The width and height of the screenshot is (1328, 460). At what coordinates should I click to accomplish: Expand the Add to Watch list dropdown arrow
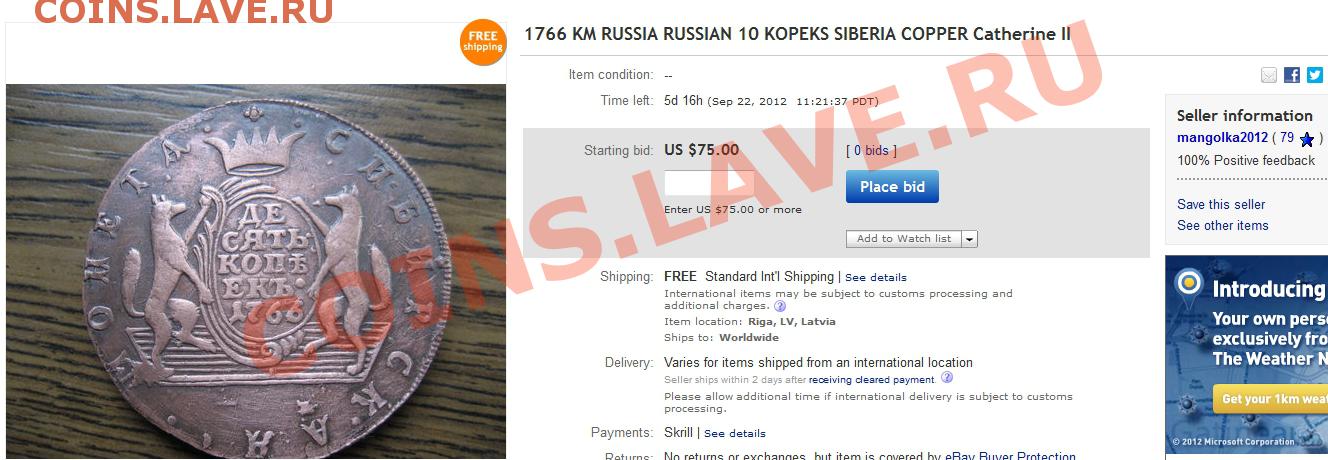tap(969, 239)
